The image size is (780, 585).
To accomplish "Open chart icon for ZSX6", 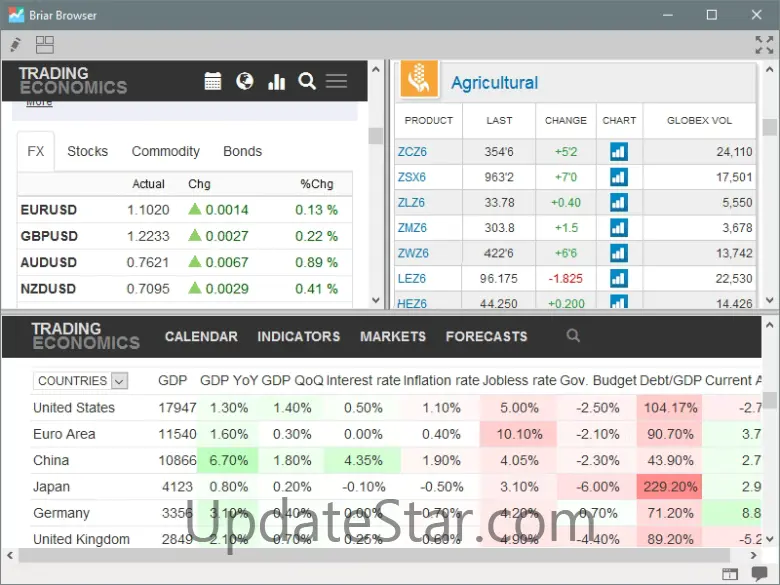I will 619,177.
